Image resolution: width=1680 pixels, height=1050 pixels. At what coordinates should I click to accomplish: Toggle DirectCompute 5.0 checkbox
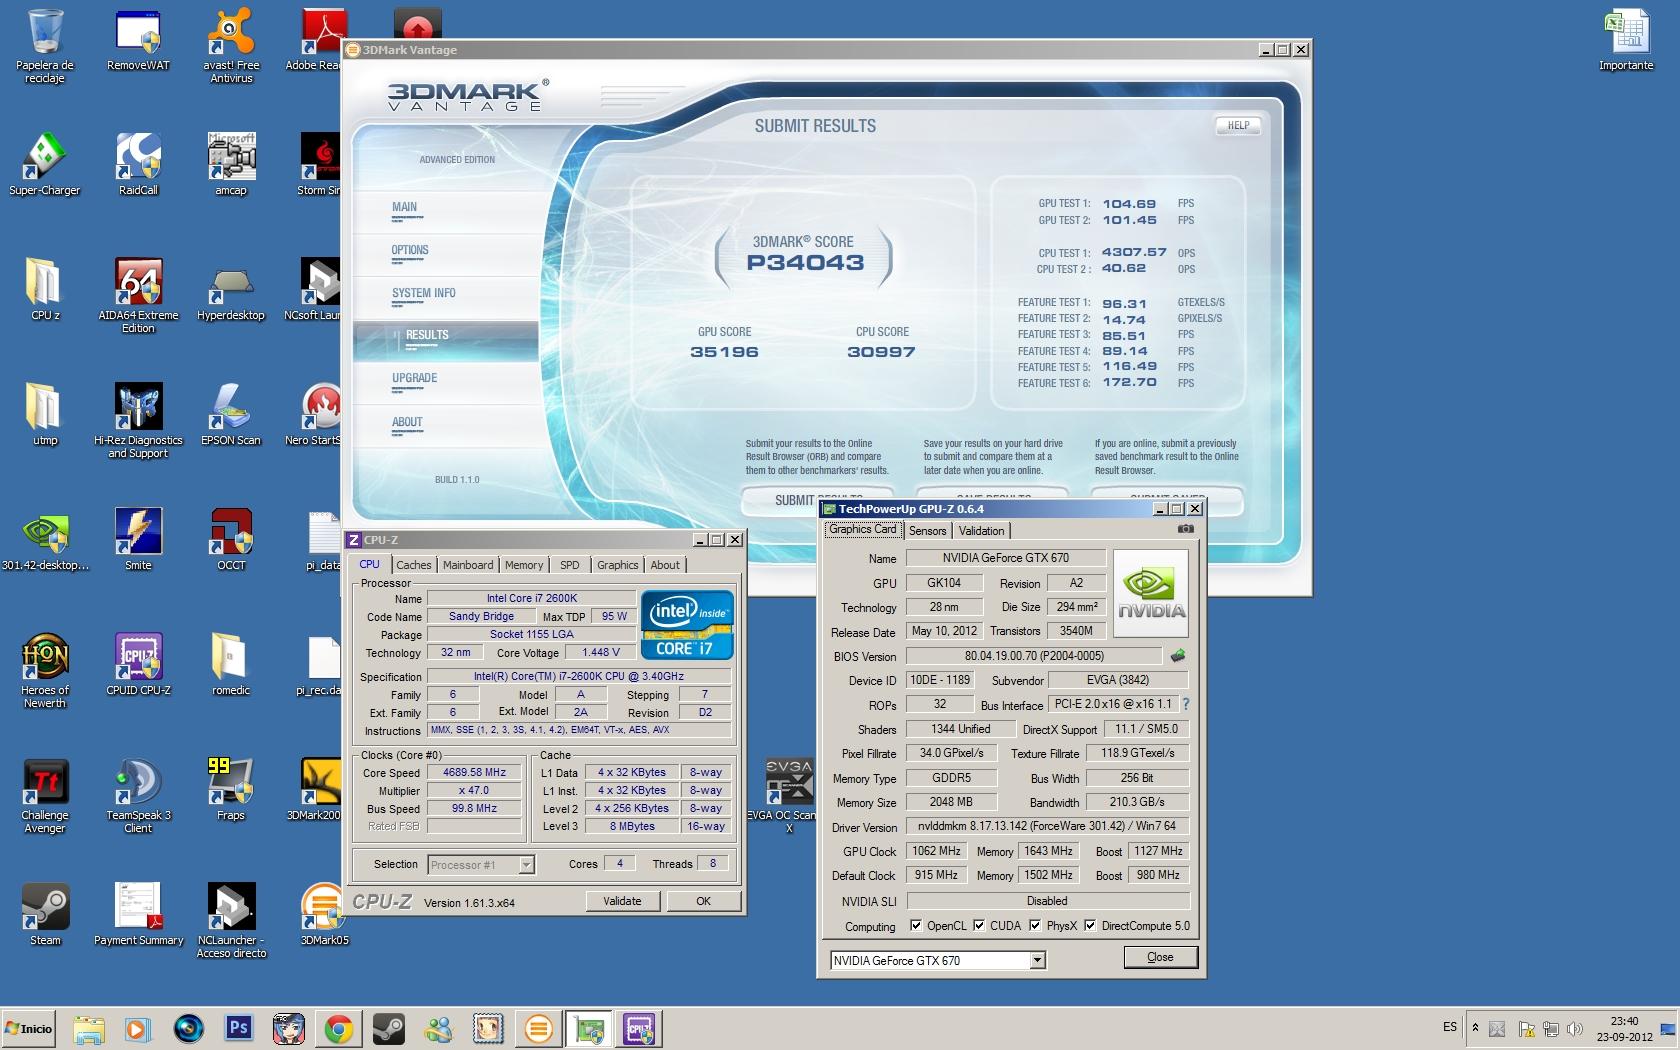(1089, 925)
